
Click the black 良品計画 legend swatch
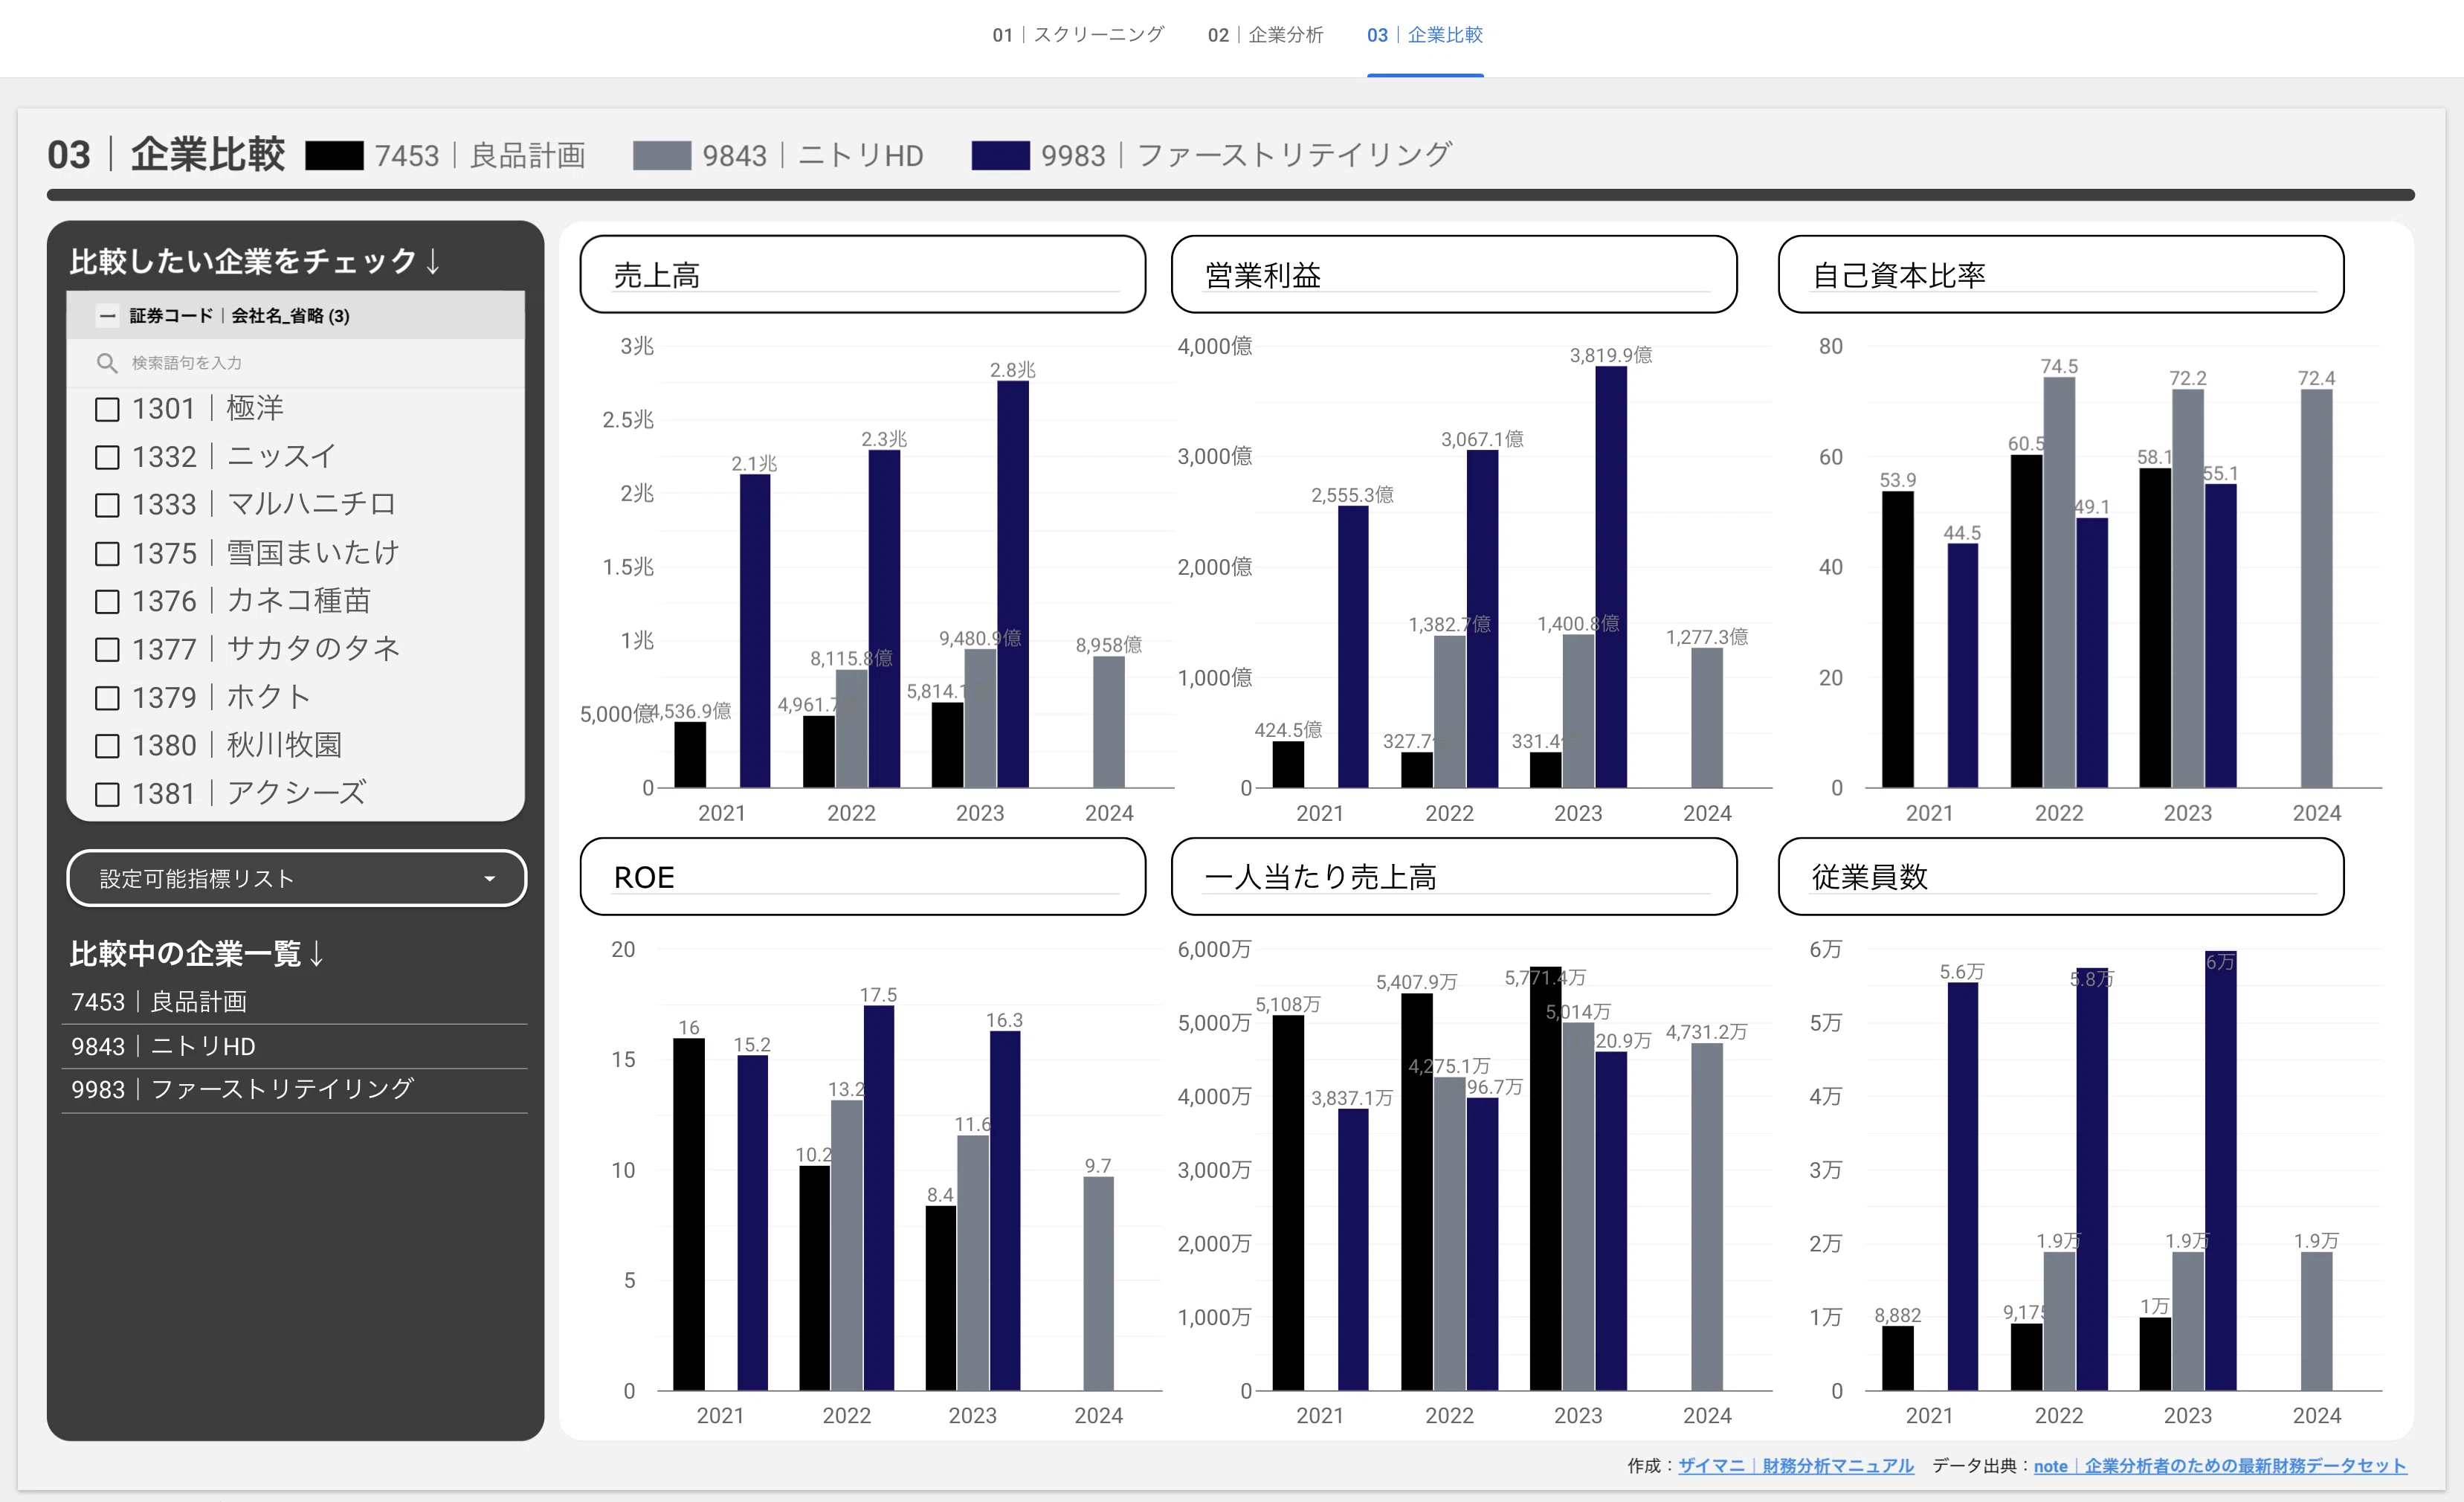point(334,156)
